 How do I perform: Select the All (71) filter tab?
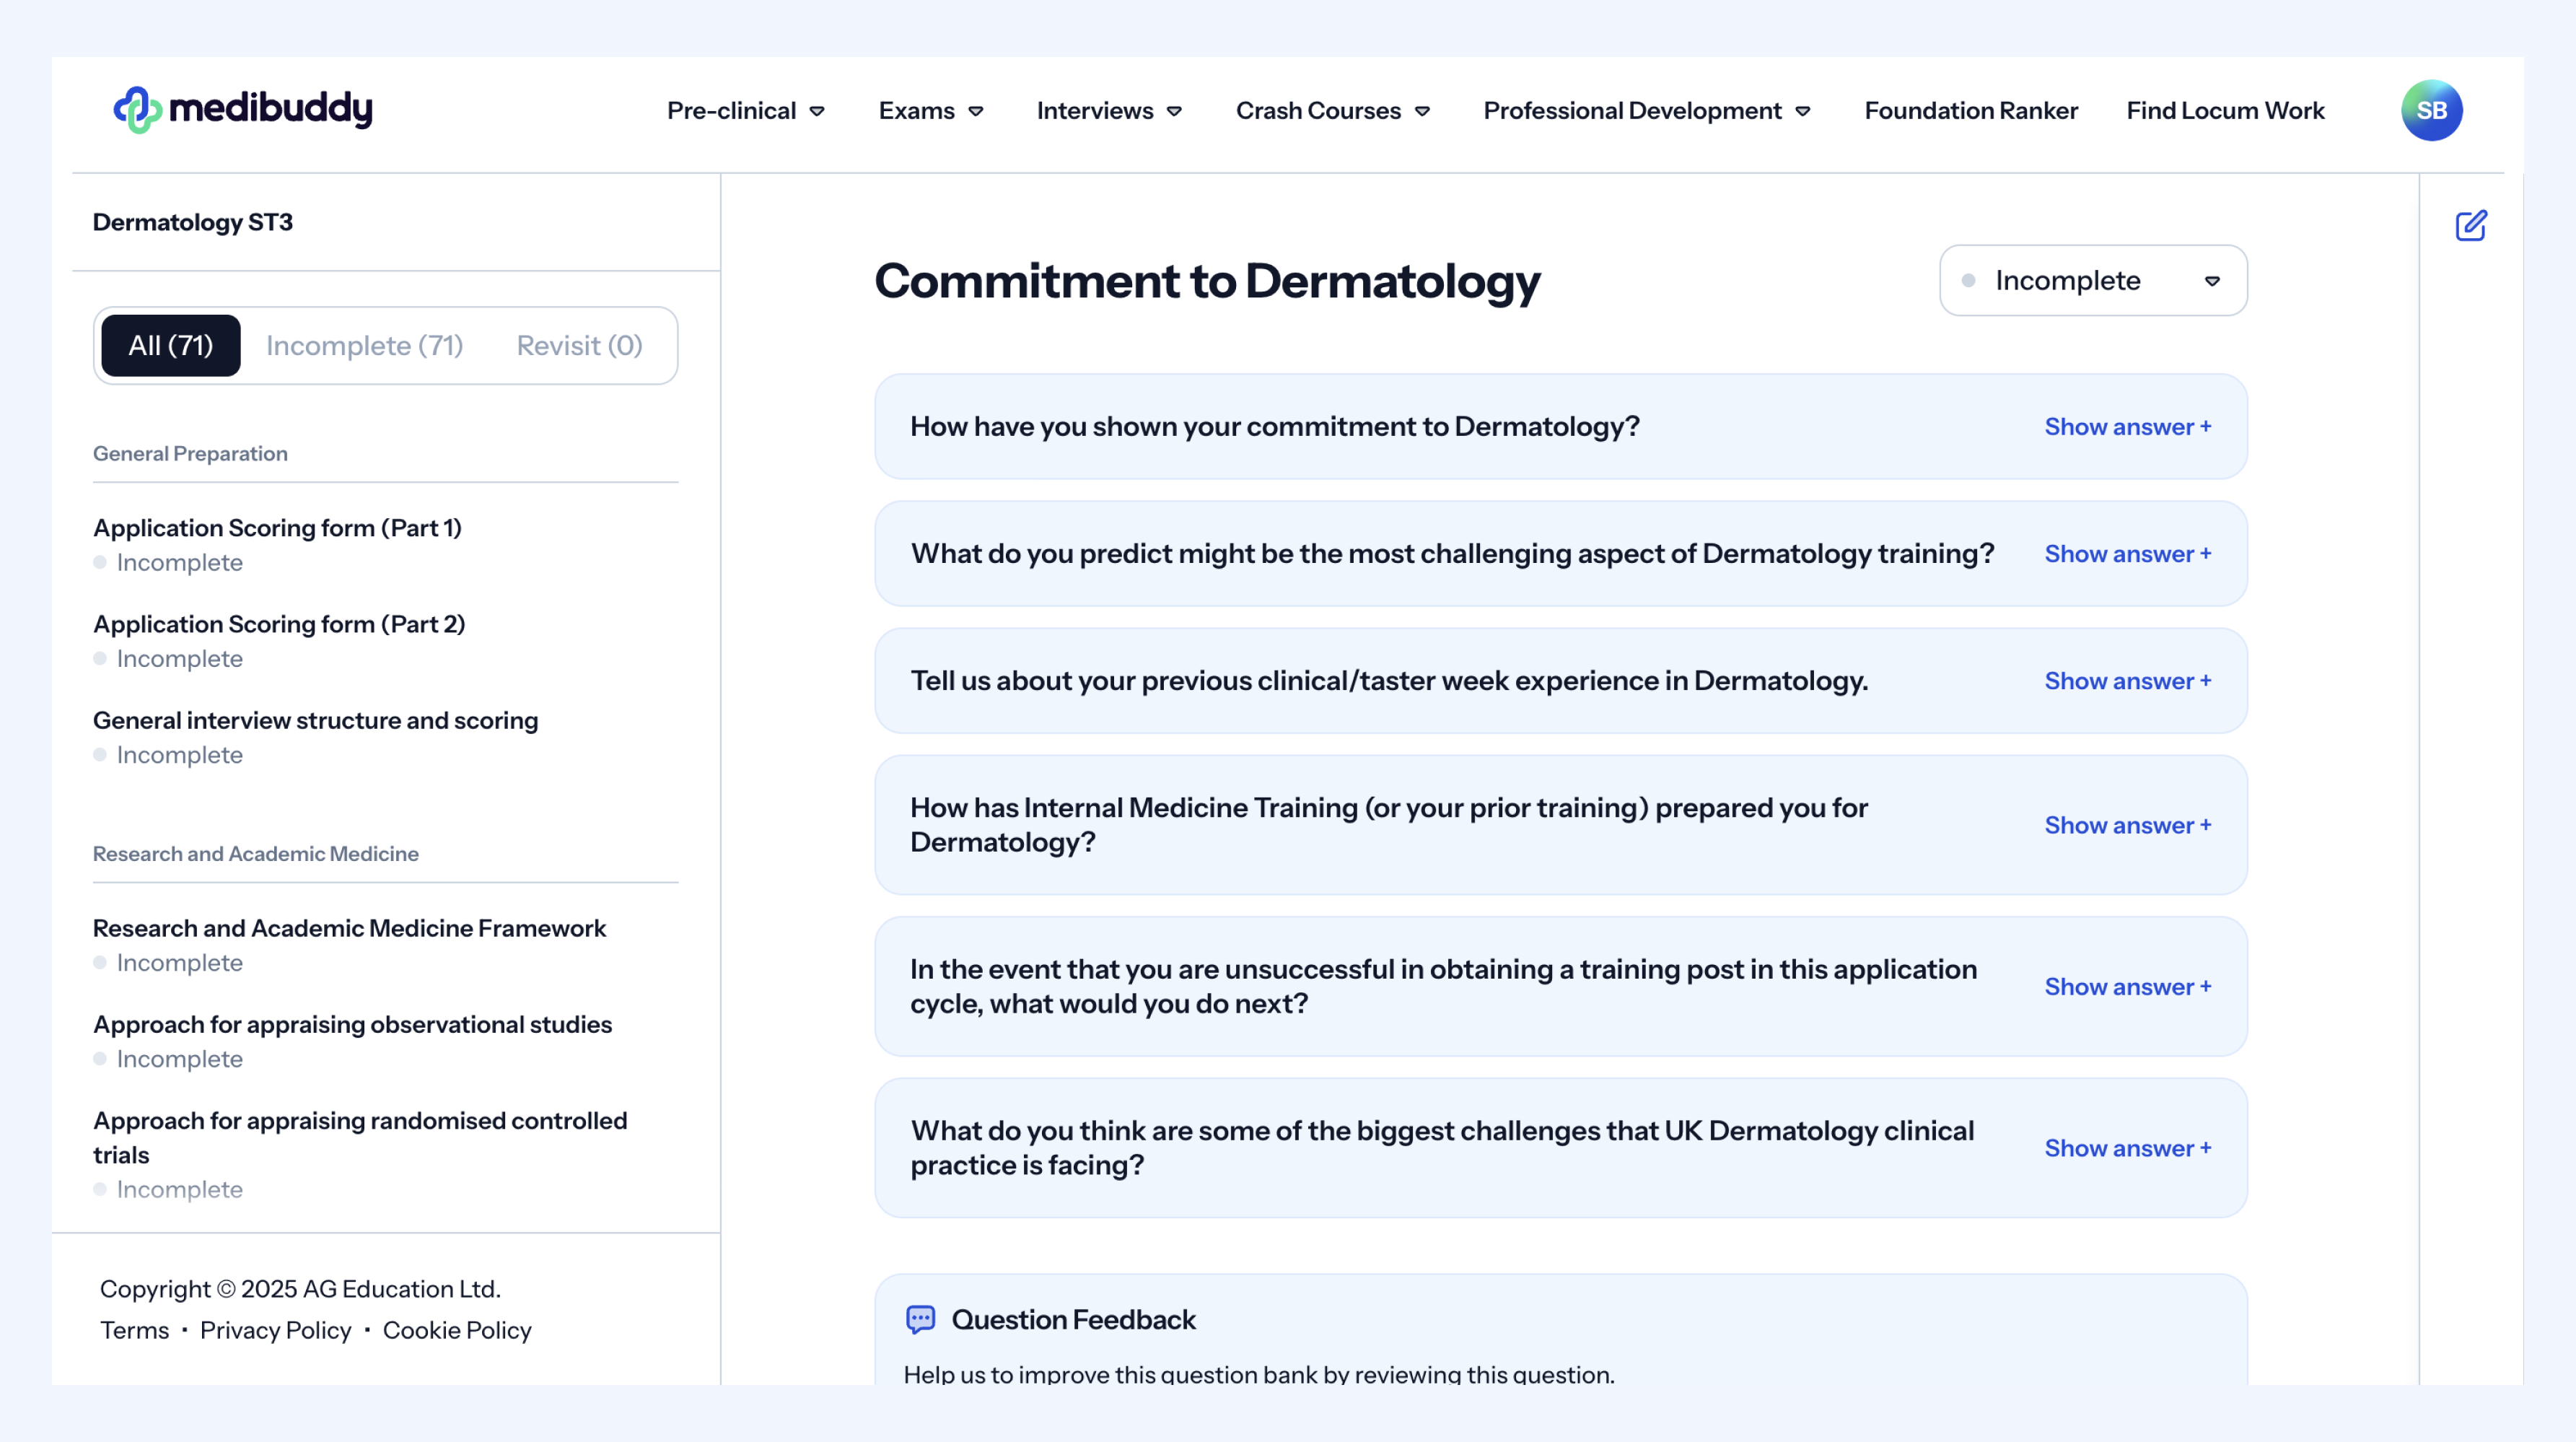(171, 346)
